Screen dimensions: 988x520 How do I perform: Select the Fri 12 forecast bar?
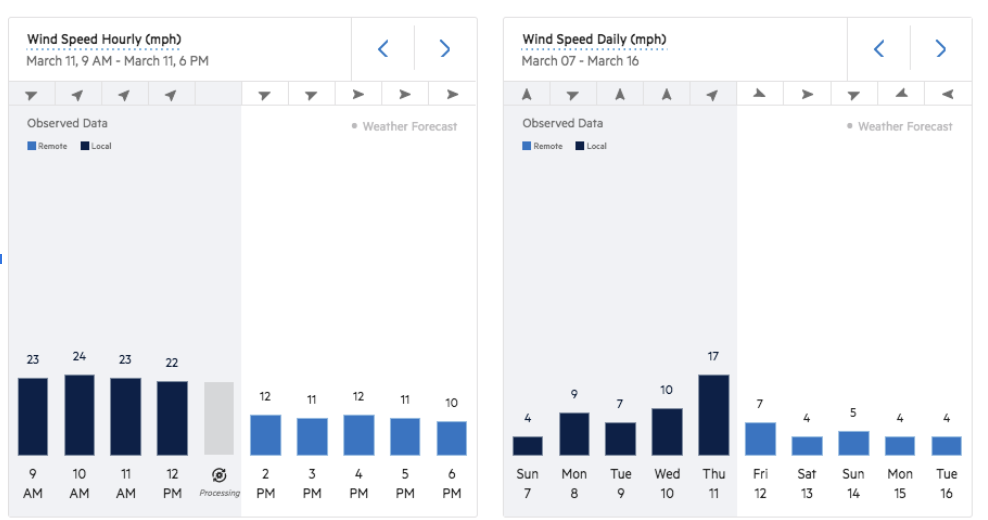coord(760,438)
